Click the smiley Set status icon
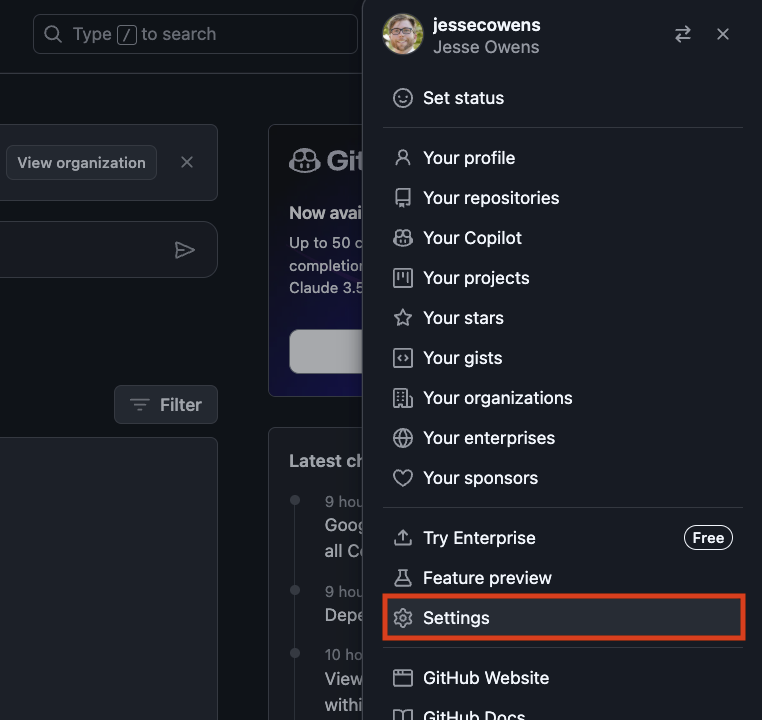The height and width of the screenshot is (720, 762). [403, 98]
